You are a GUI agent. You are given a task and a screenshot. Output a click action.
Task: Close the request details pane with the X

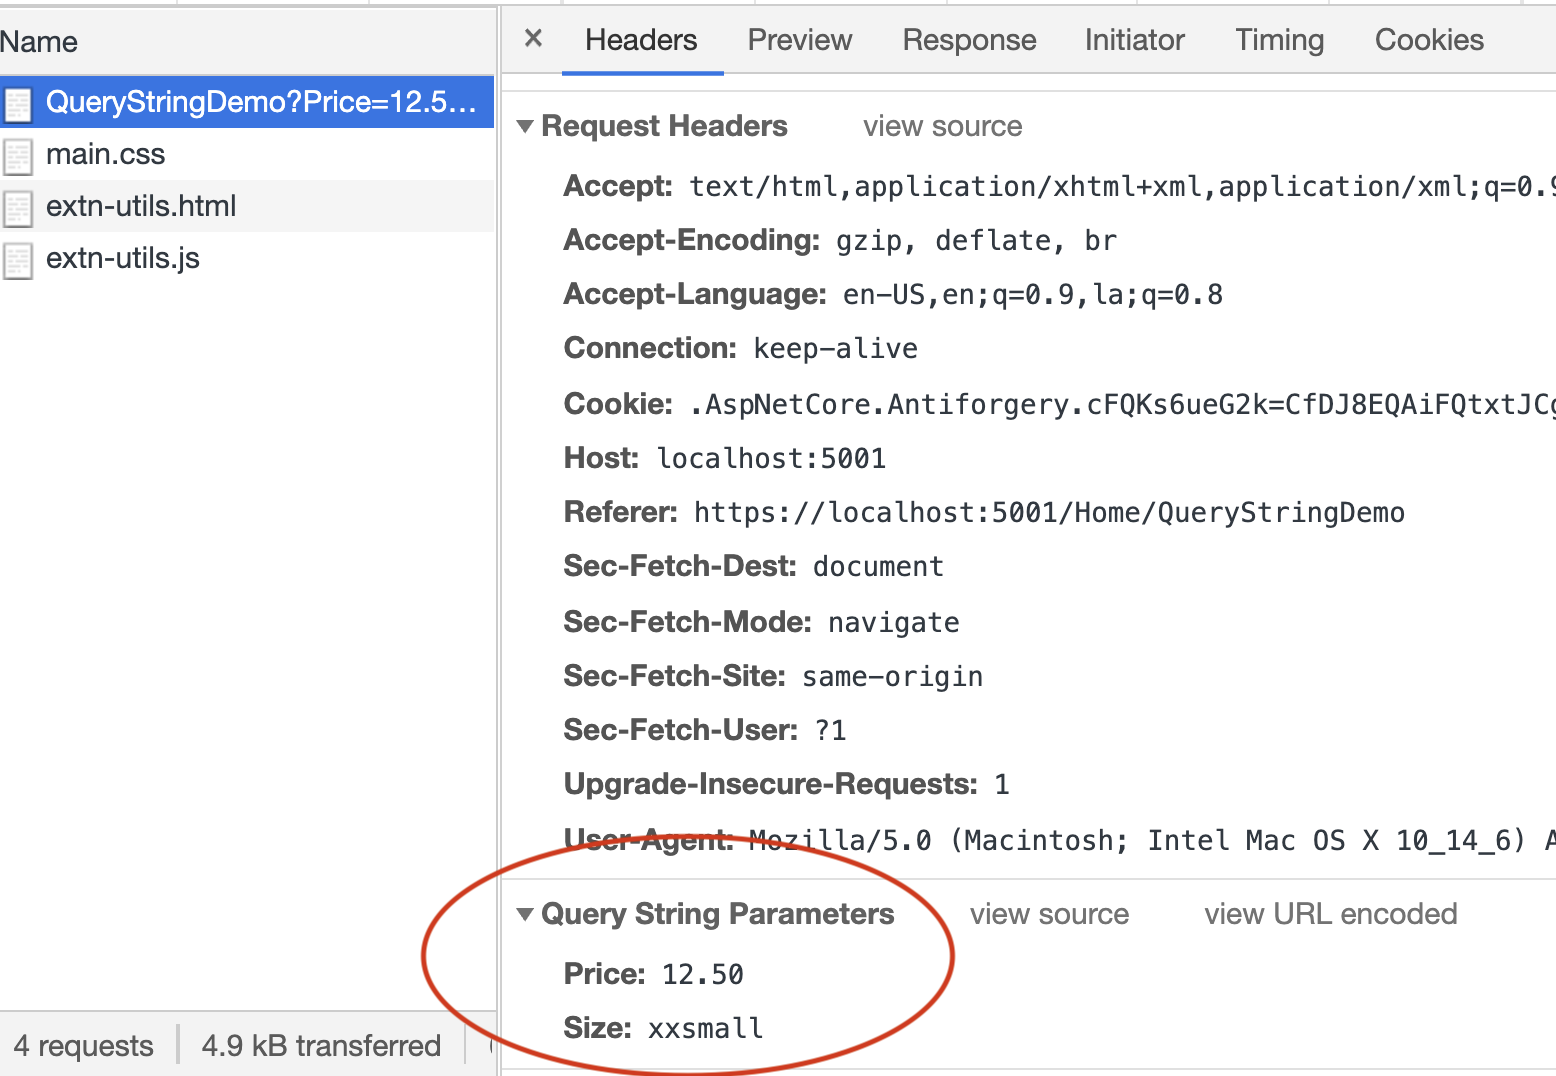(x=532, y=39)
